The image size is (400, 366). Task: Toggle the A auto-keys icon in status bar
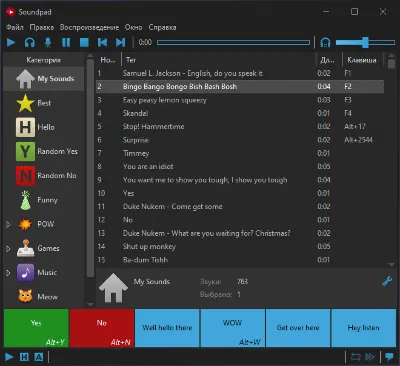pyautogui.click(x=39, y=357)
